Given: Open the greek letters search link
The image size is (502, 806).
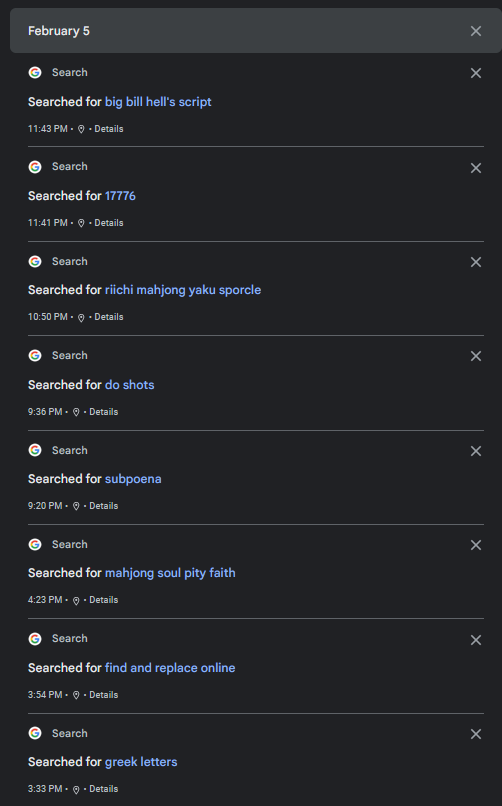Looking at the screenshot, I should click(141, 762).
